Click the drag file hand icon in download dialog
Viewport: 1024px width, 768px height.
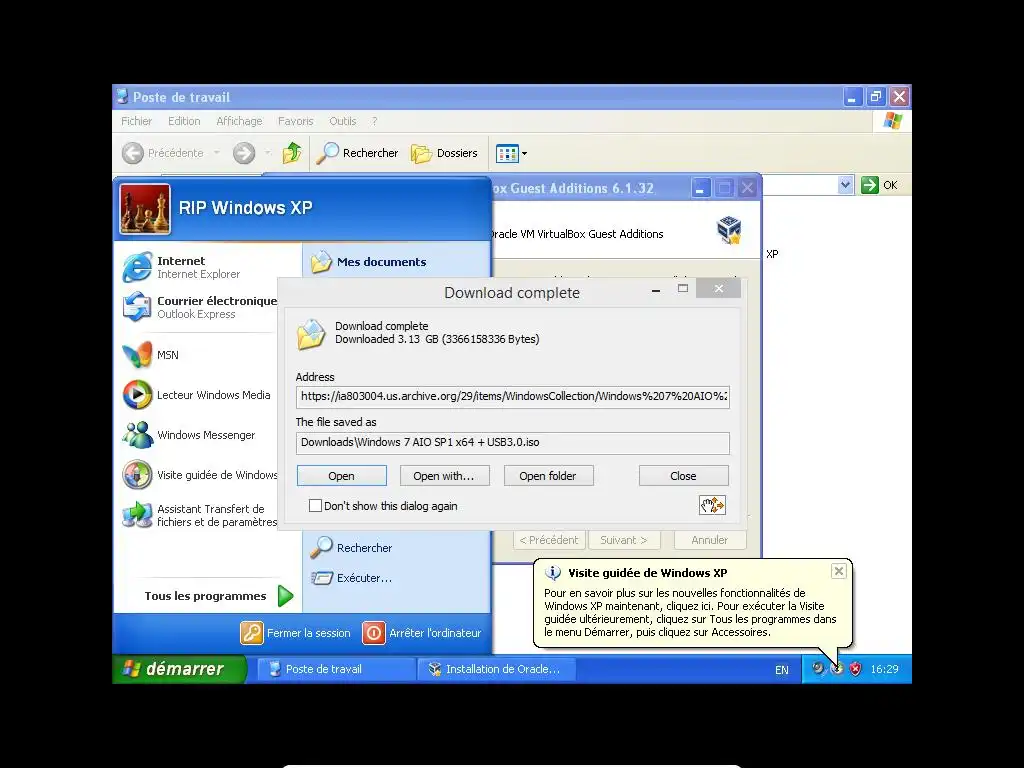712,505
